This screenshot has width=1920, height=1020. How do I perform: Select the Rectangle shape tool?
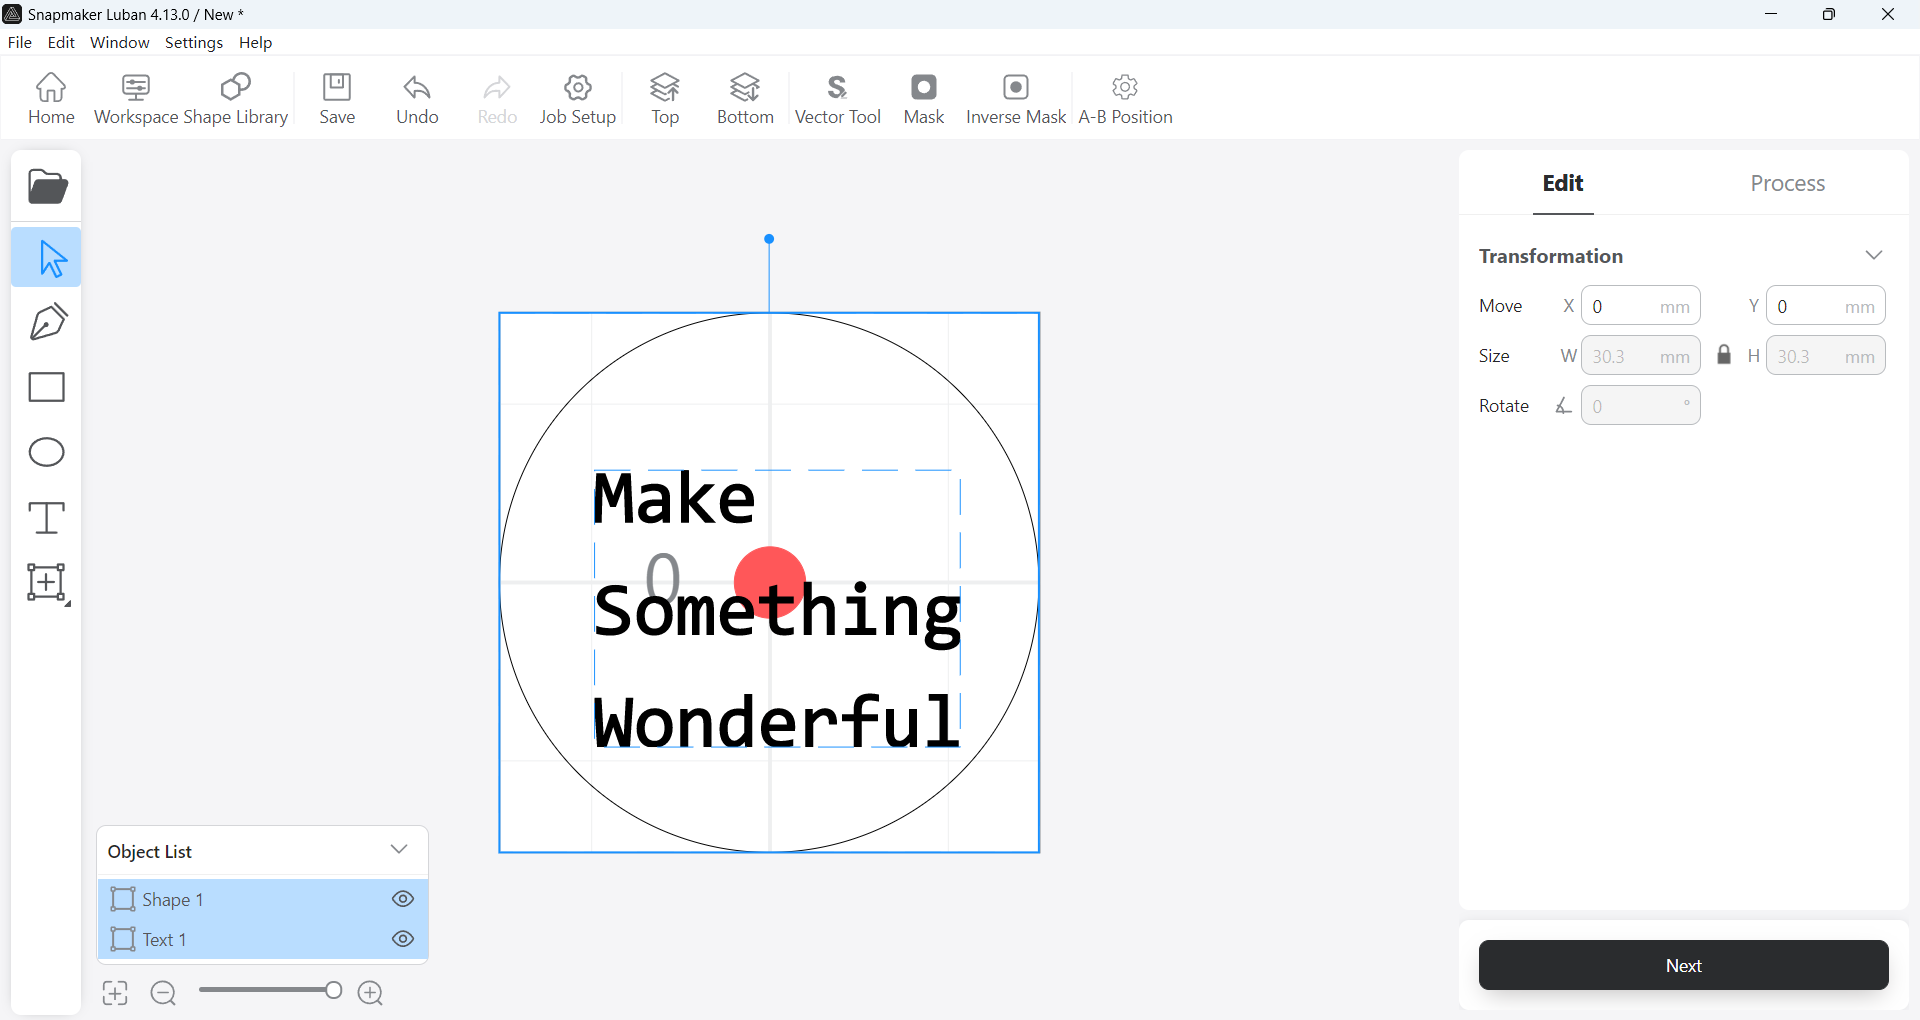pos(47,387)
